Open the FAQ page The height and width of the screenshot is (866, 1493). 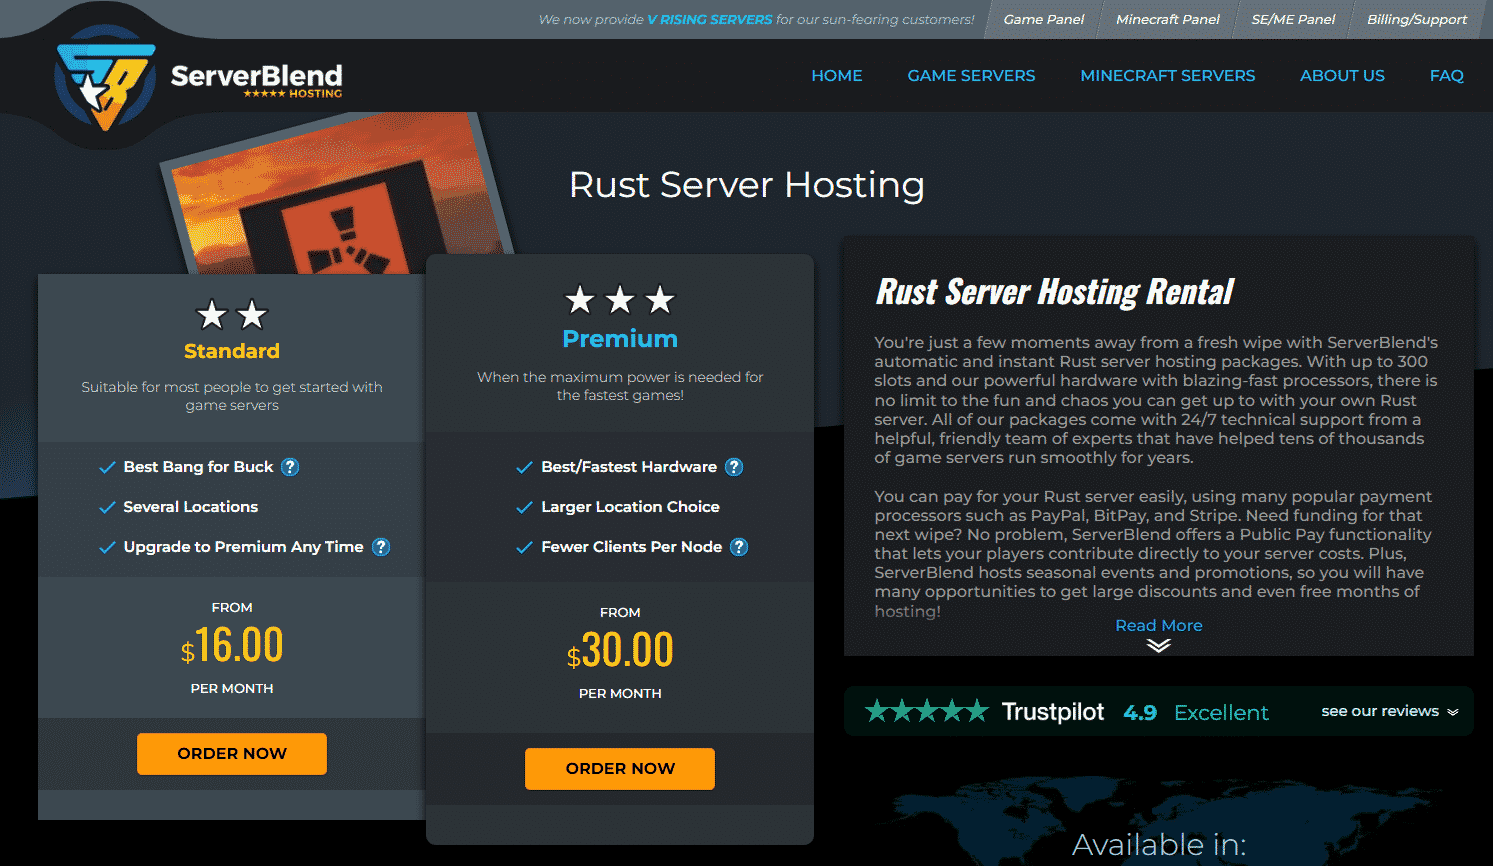[1447, 76]
